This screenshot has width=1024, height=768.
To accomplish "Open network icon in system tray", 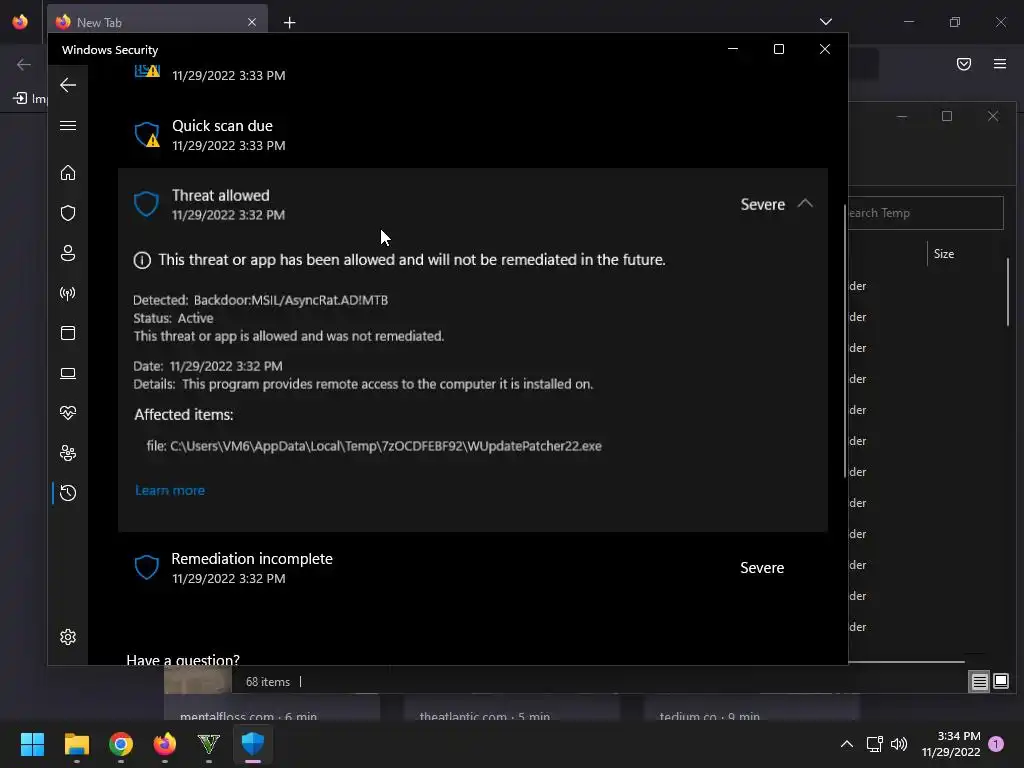I will coord(874,744).
